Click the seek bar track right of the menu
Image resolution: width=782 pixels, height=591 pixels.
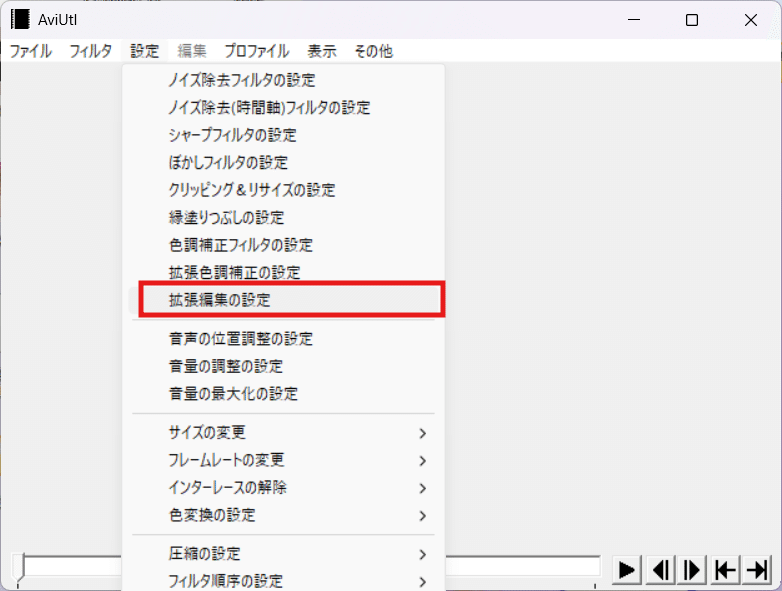point(523,567)
